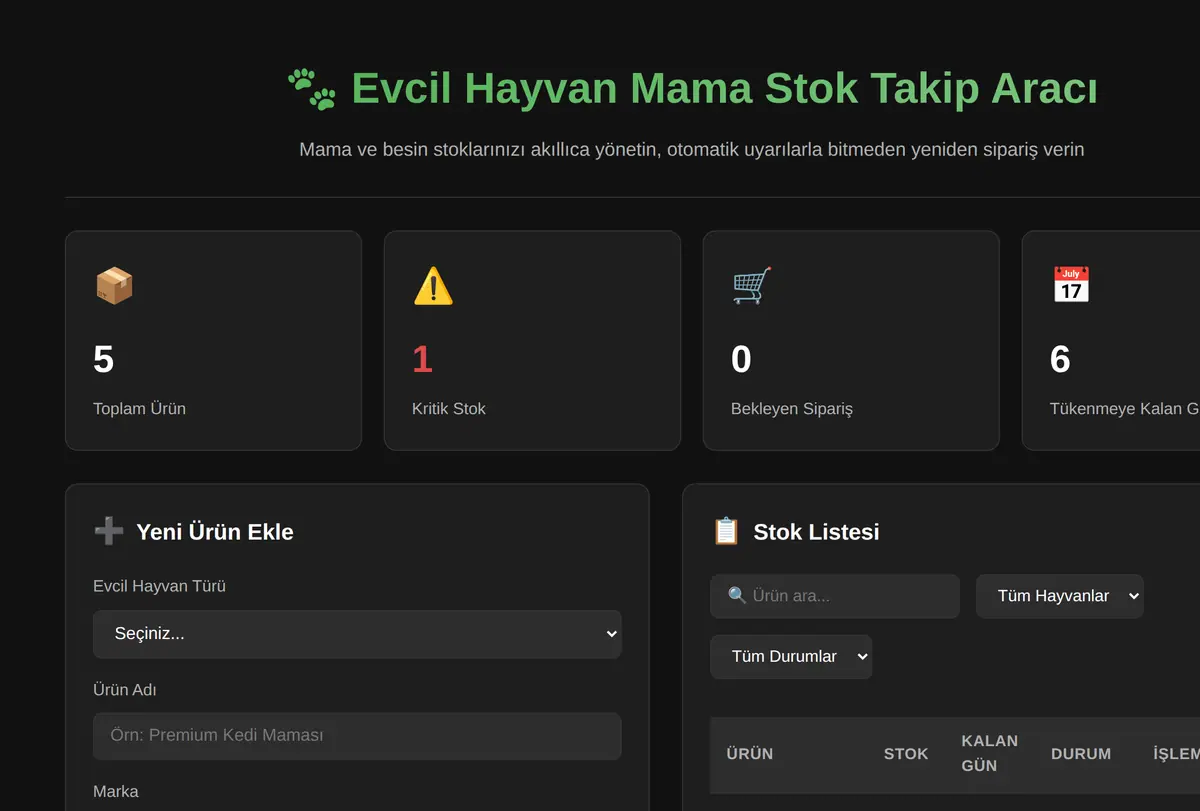Click the Tükenmeye Kalan value 6
This screenshot has width=1200, height=811.
click(x=1060, y=359)
